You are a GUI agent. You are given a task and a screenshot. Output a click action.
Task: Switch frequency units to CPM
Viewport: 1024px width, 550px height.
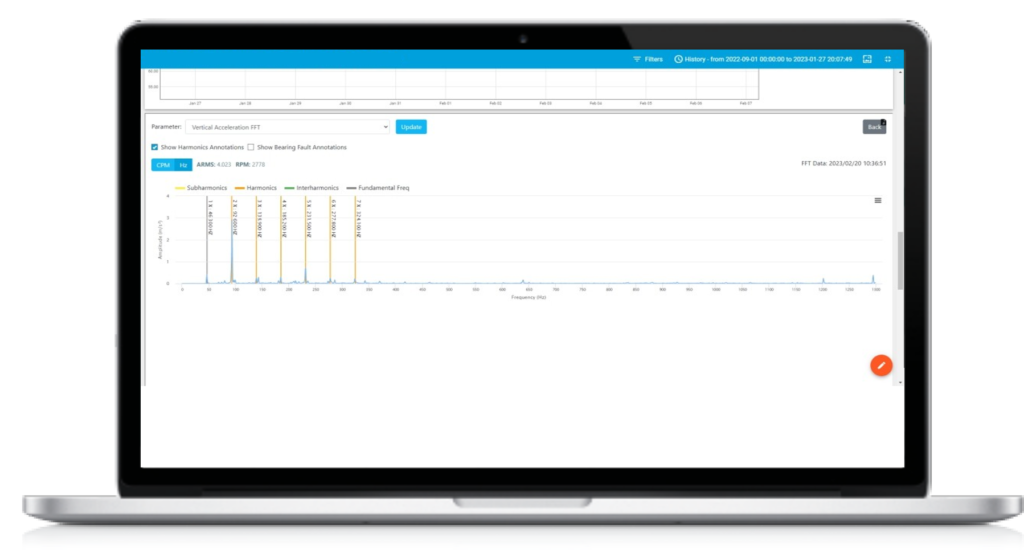click(163, 165)
